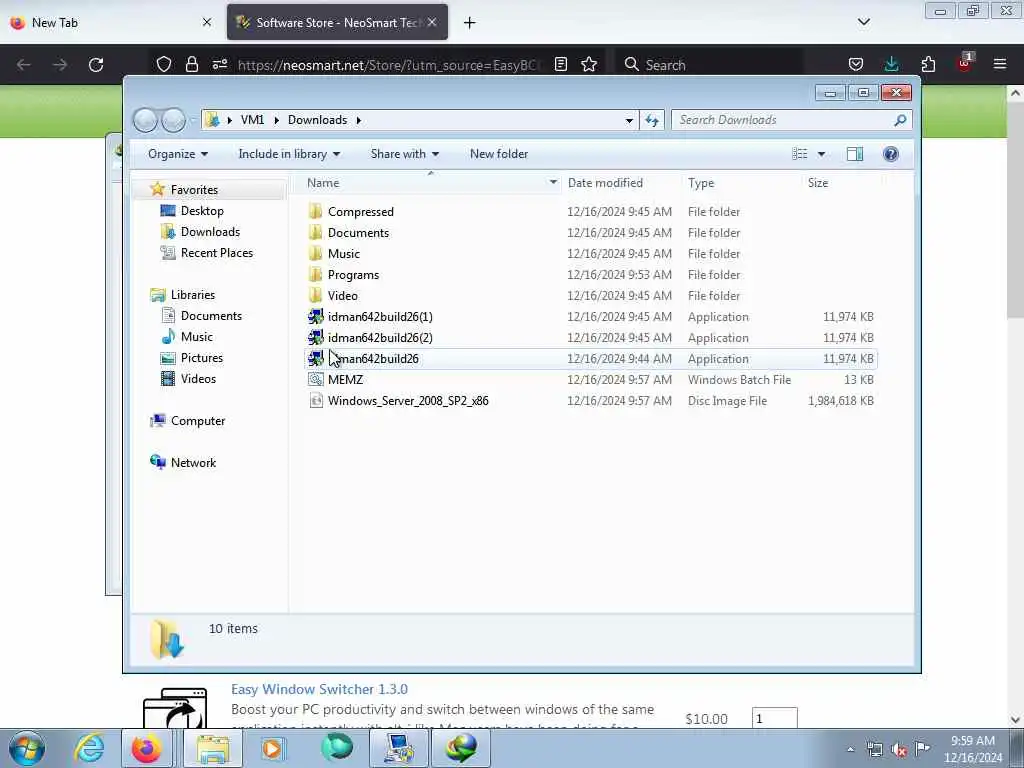Click the quantity field next to $10.00
The width and height of the screenshot is (1024, 768).
pos(774,718)
